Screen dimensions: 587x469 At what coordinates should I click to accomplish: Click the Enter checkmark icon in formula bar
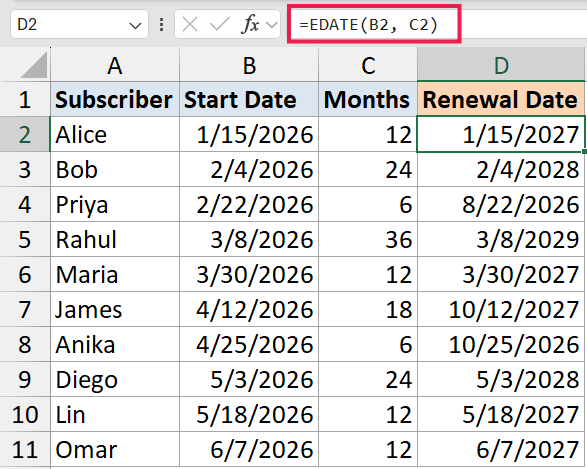pos(220,25)
